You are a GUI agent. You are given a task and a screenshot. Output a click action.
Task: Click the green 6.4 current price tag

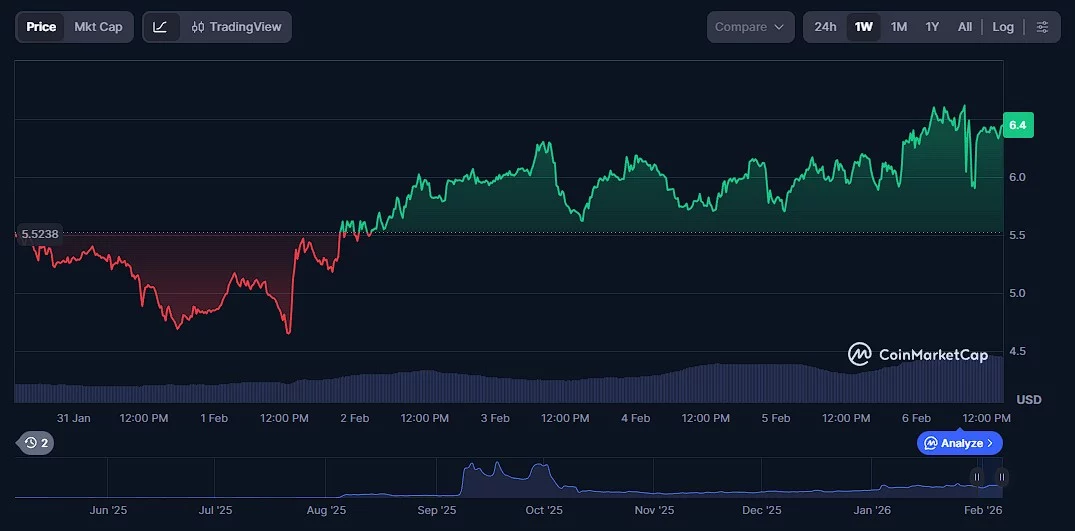click(1018, 125)
